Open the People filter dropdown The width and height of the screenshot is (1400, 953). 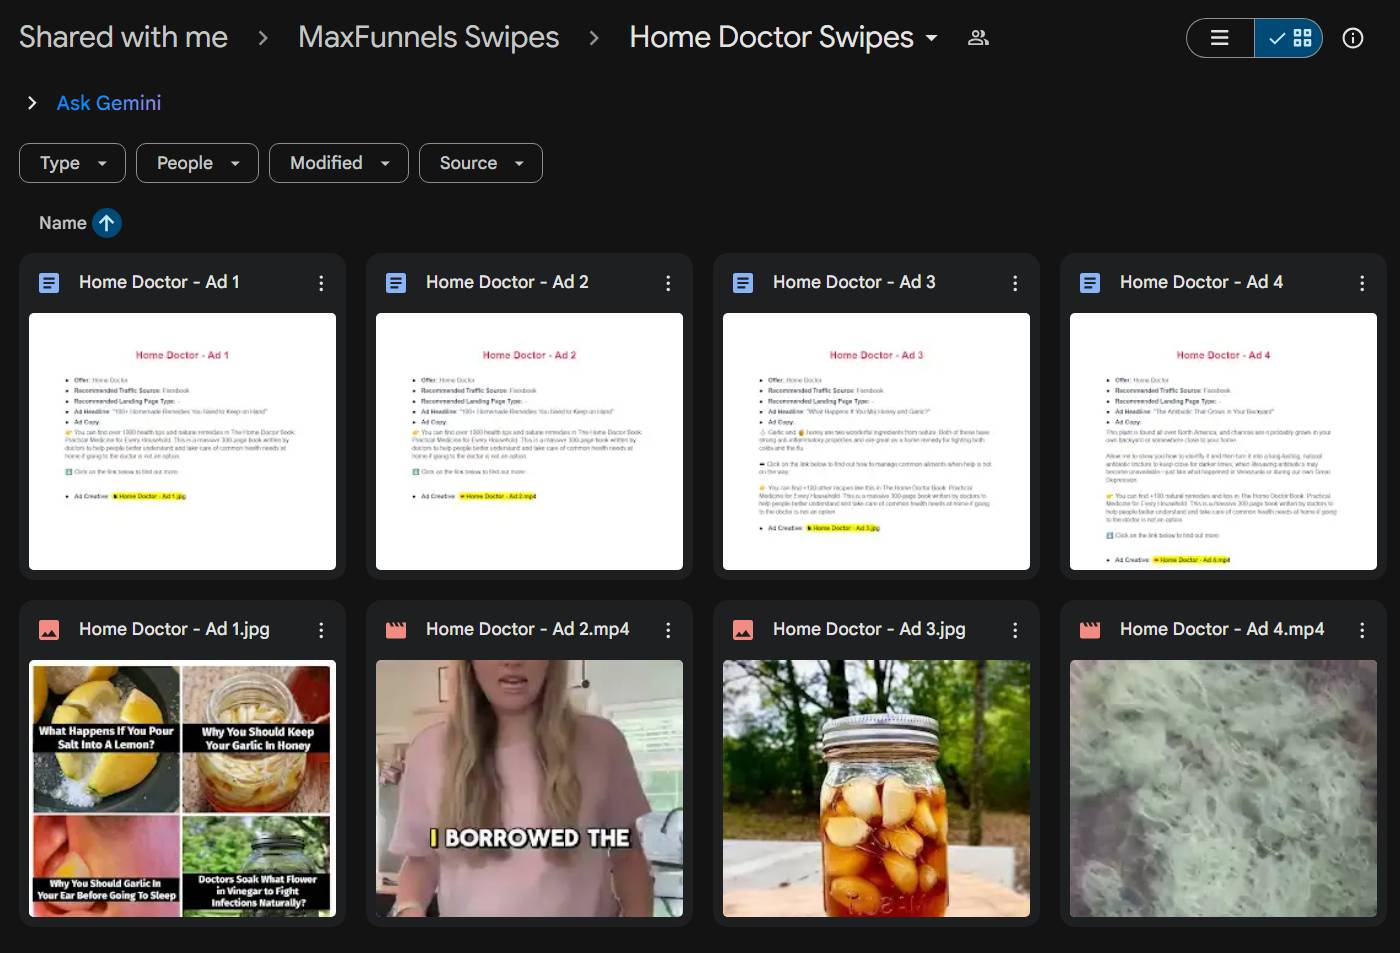click(197, 163)
